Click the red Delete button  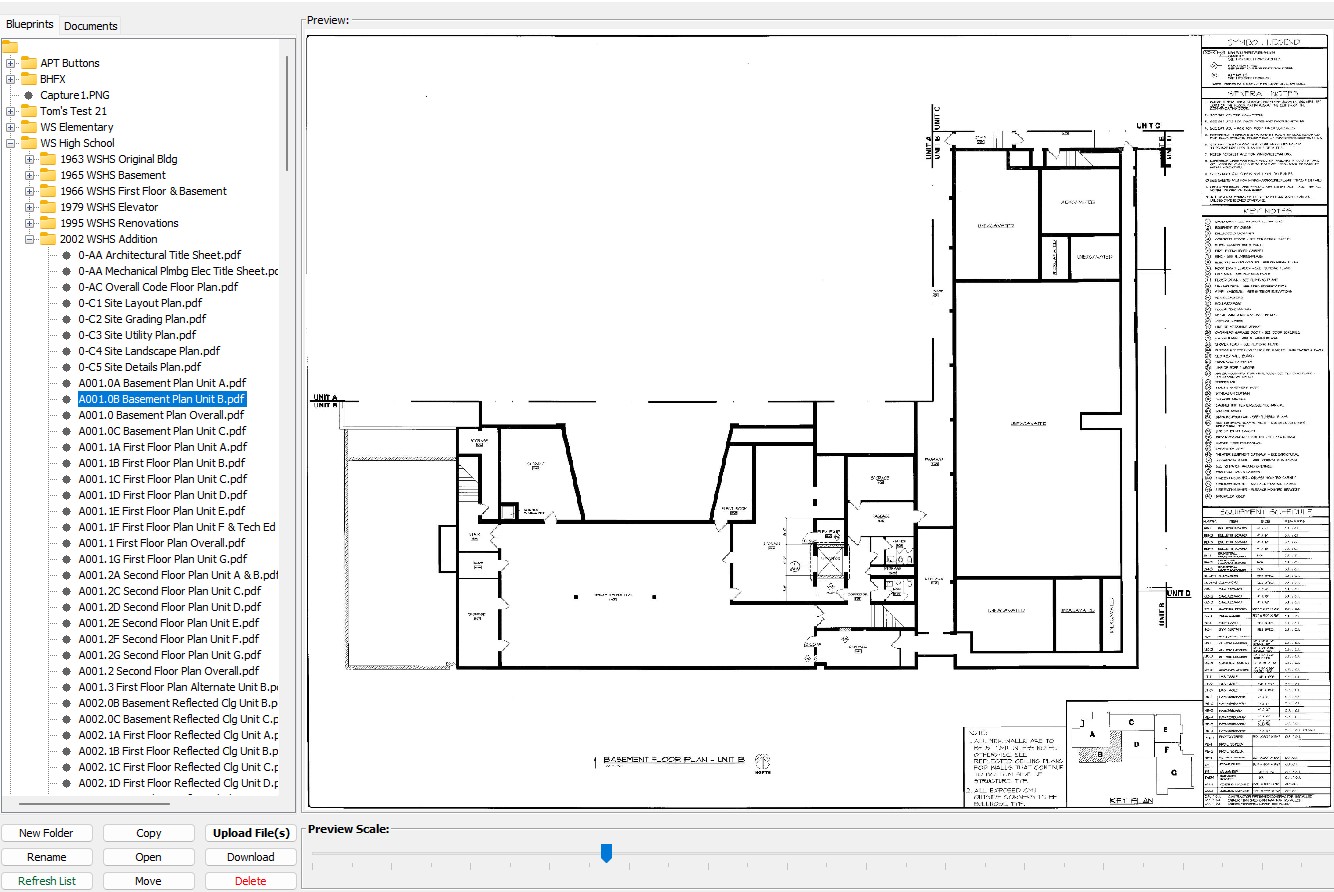250,881
